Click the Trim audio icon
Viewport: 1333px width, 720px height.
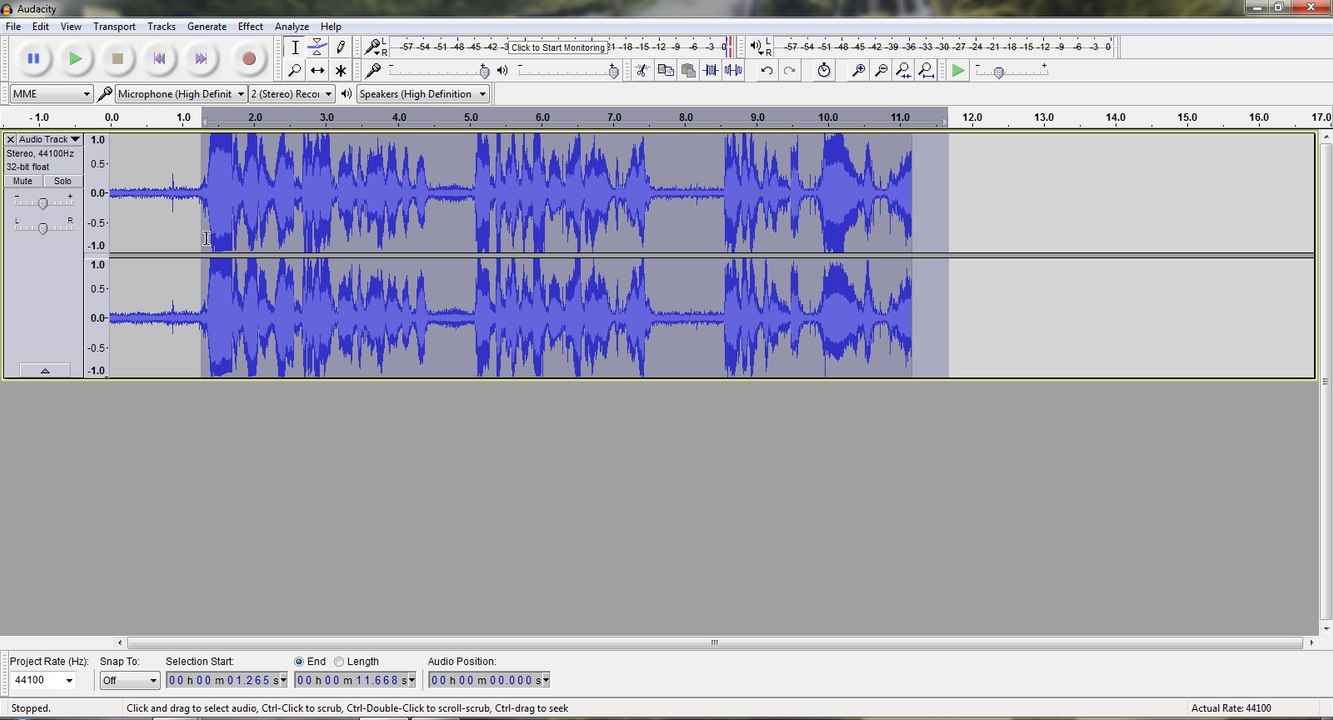click(x=711, y=70)
